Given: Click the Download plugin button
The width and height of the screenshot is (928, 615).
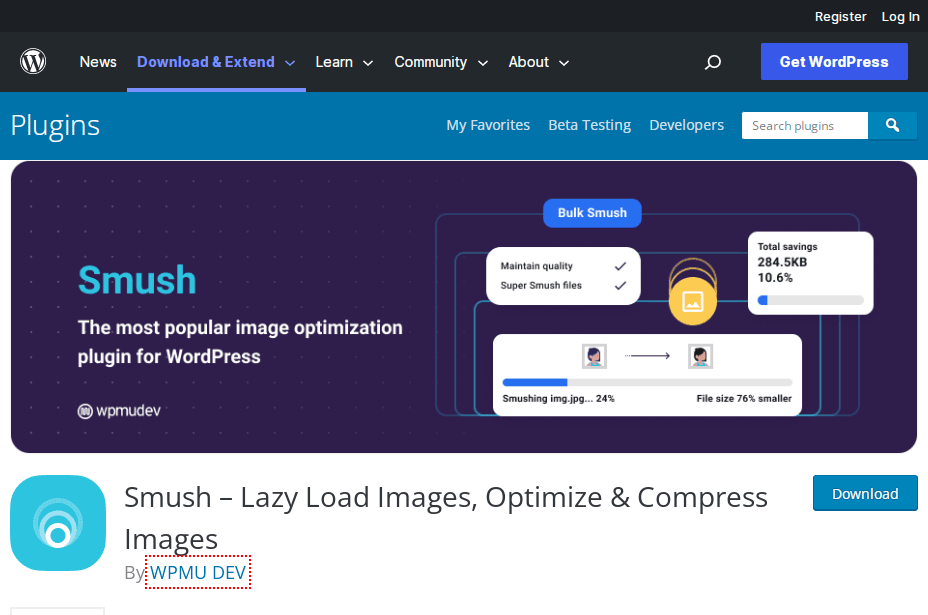Looking at the screenshot, I should tap(865, 493).
